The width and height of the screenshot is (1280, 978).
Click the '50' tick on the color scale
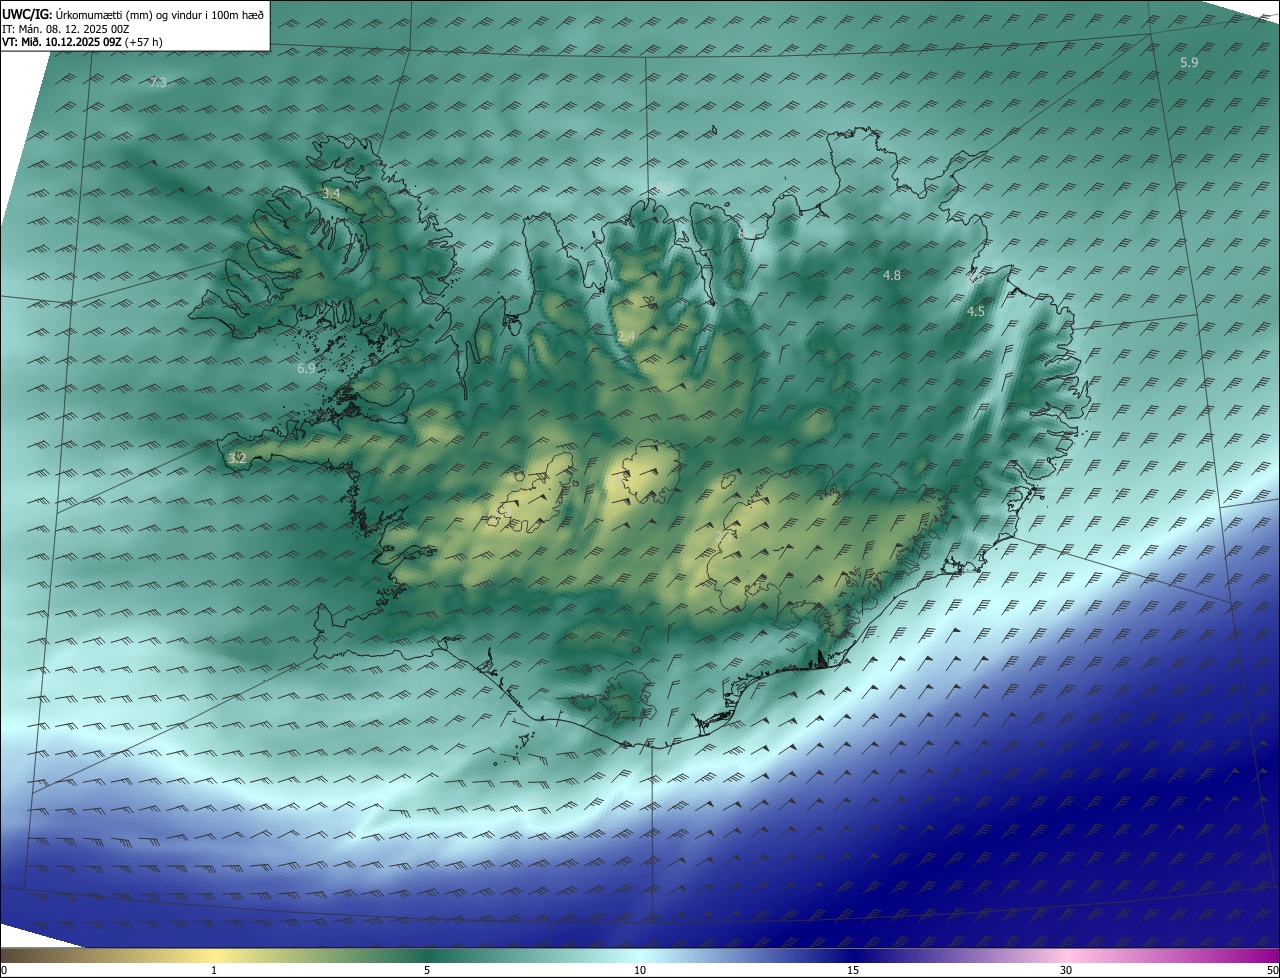[1272, 970]
